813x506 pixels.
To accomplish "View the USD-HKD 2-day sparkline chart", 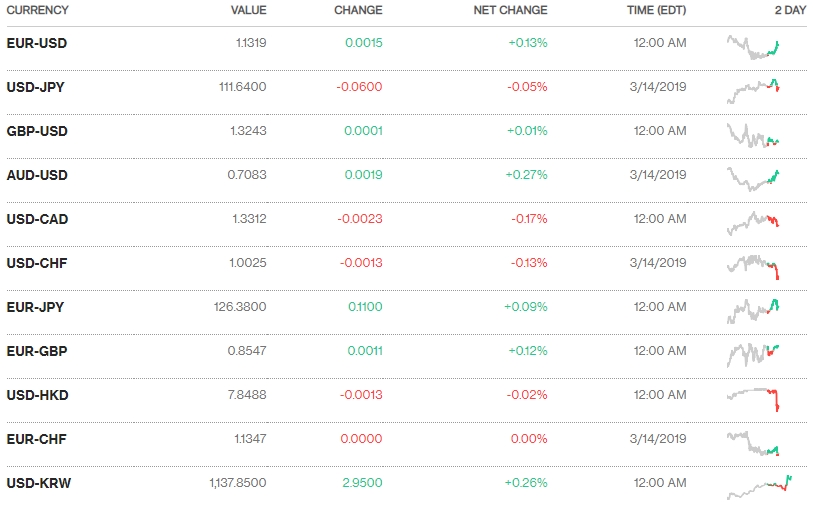I will click(x=754, y=397).
